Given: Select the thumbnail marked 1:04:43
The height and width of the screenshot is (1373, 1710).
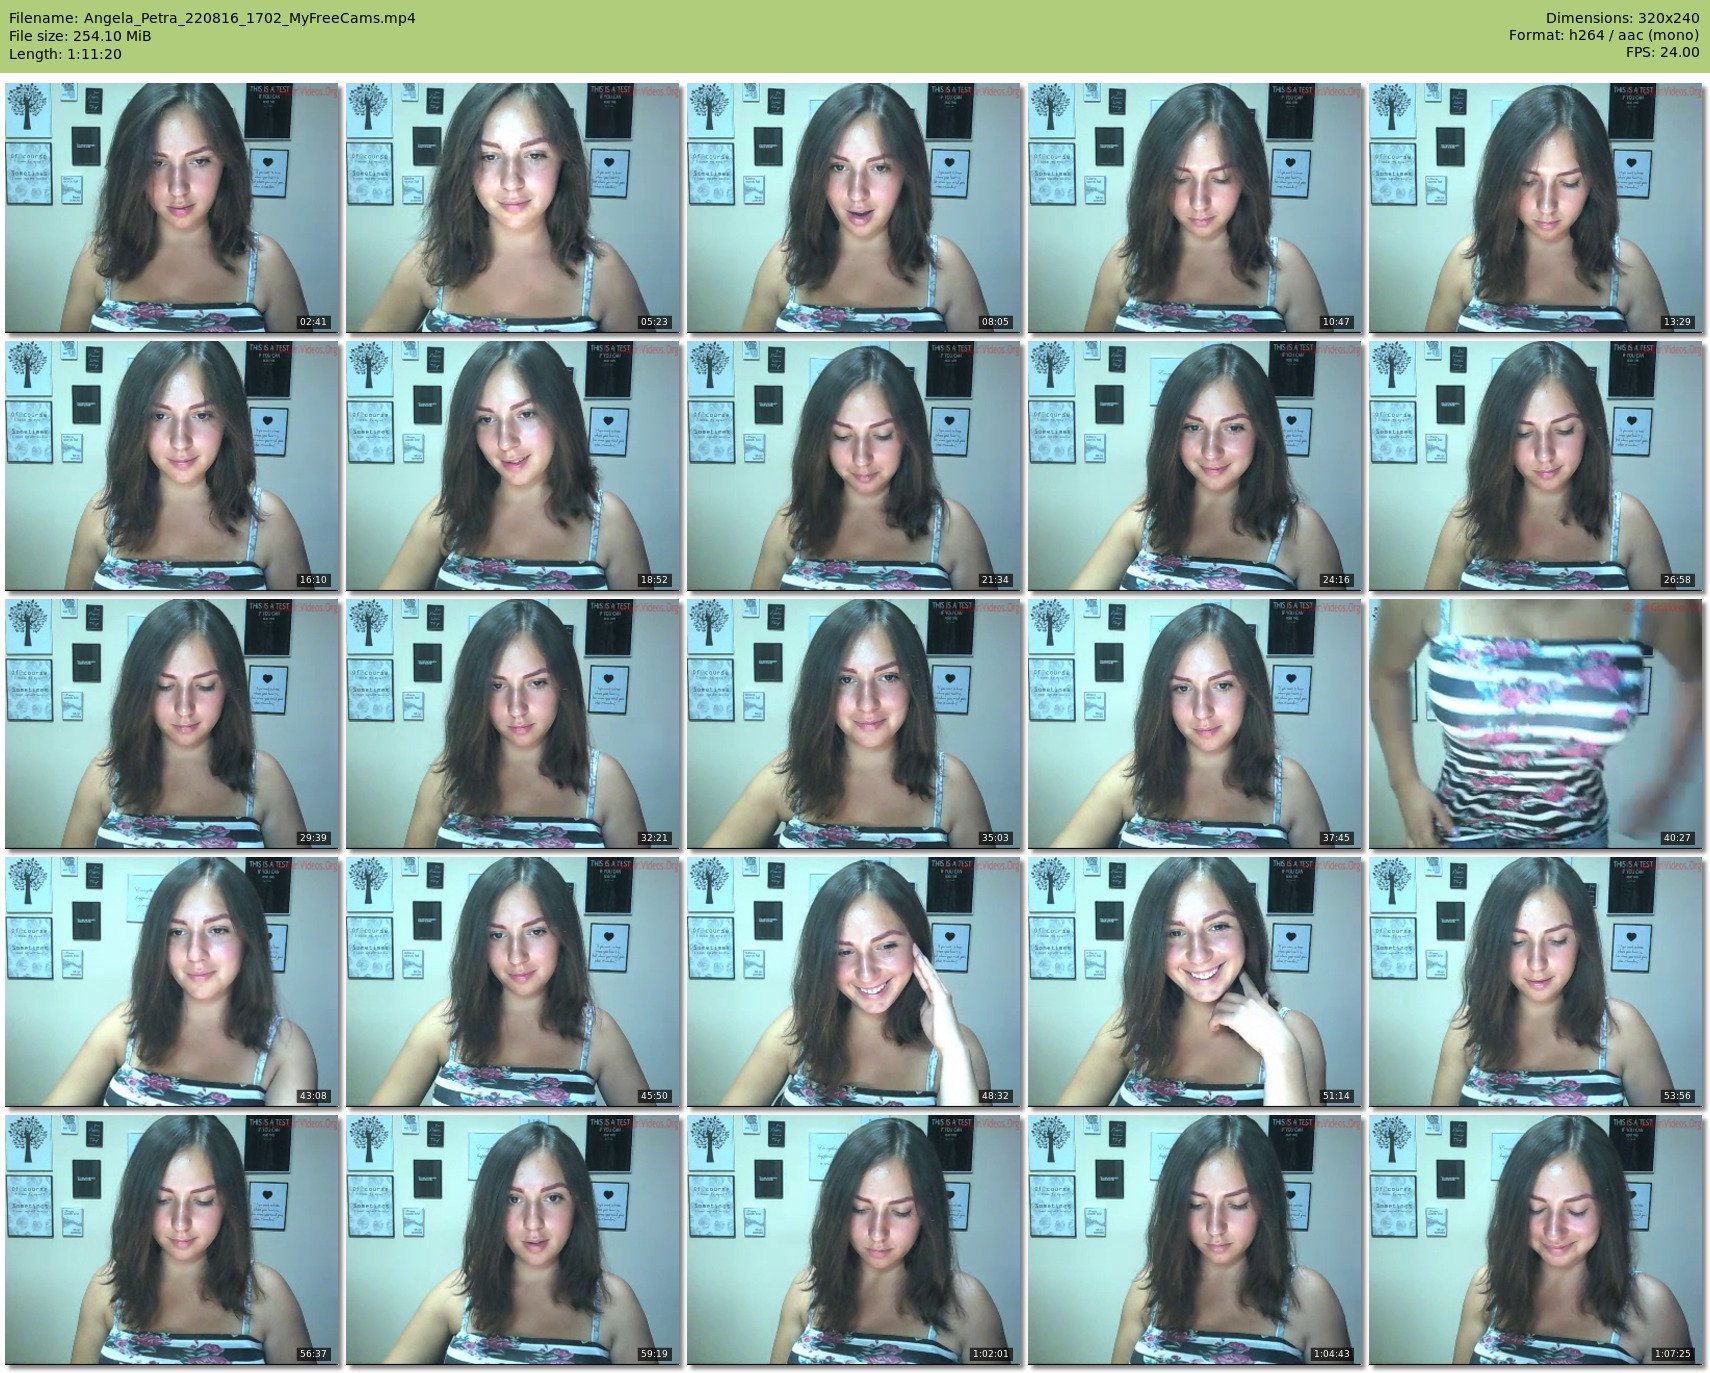Looking at the screenshot, I should pyautogui.click(x=1195, y=1239).
